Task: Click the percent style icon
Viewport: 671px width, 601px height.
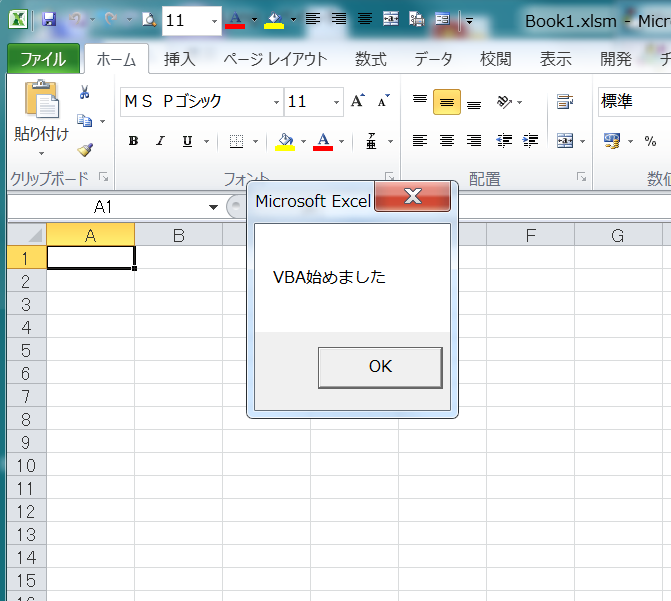Action: click(650, 141)
